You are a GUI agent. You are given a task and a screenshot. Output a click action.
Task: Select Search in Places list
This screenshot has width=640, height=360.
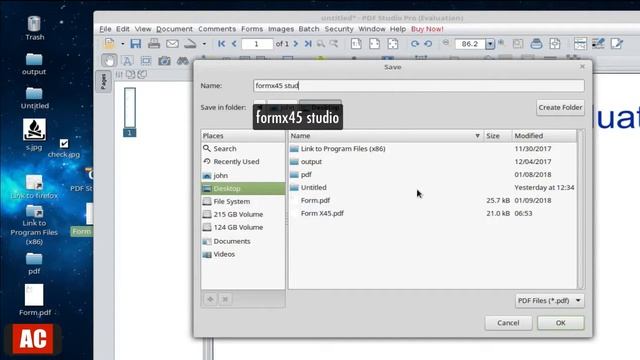[x=243, y=149]
